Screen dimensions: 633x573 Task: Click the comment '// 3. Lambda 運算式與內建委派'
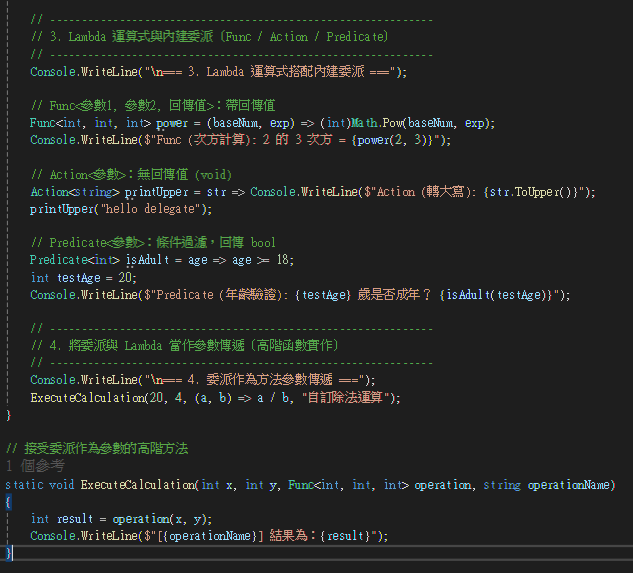click(209, 37)
